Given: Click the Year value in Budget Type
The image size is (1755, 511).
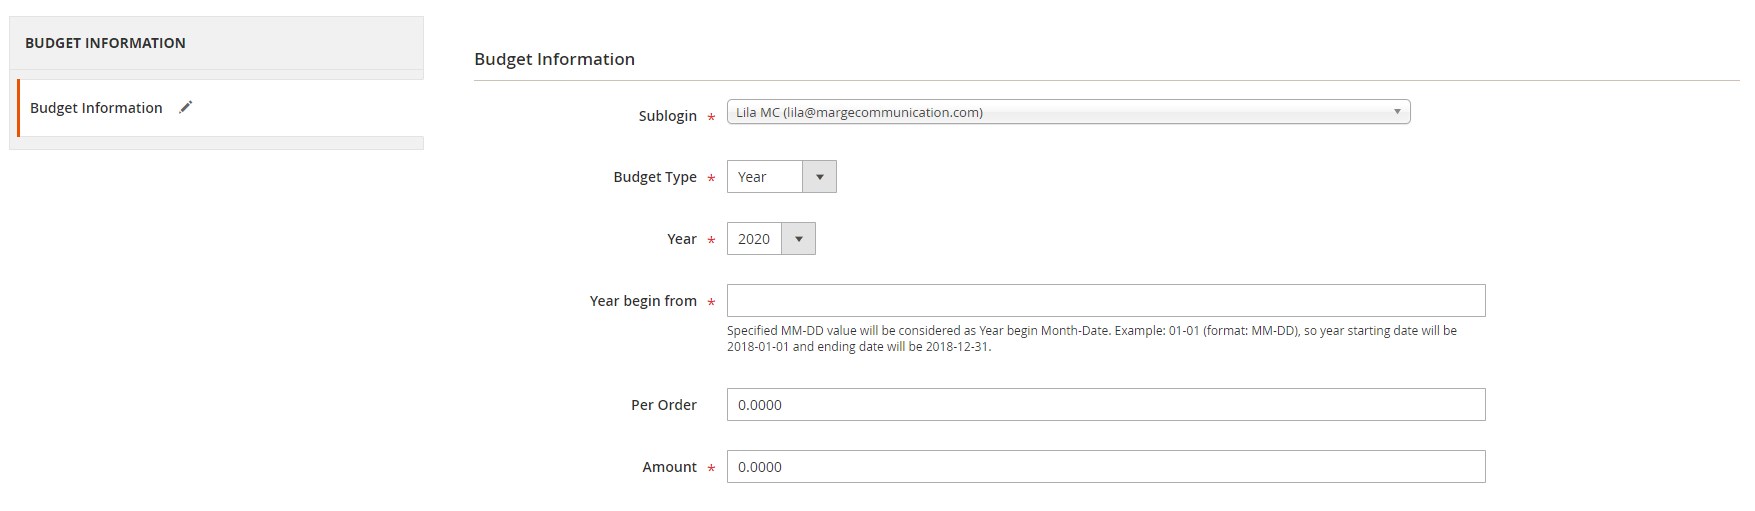Looking at the screenshot, I should pos(752,177).
